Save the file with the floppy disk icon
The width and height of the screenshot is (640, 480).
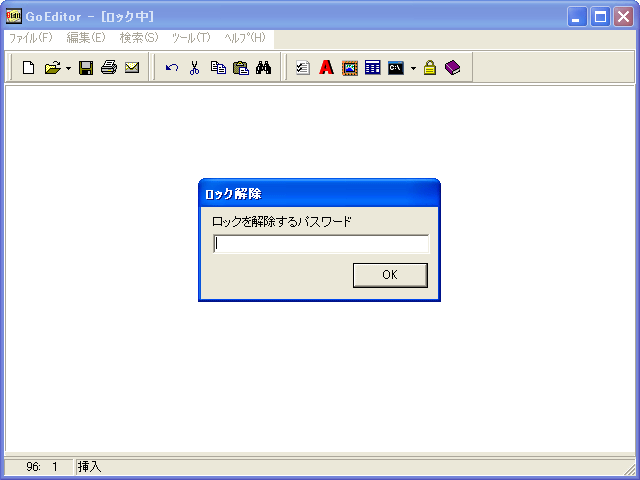(x=86, y=67)
